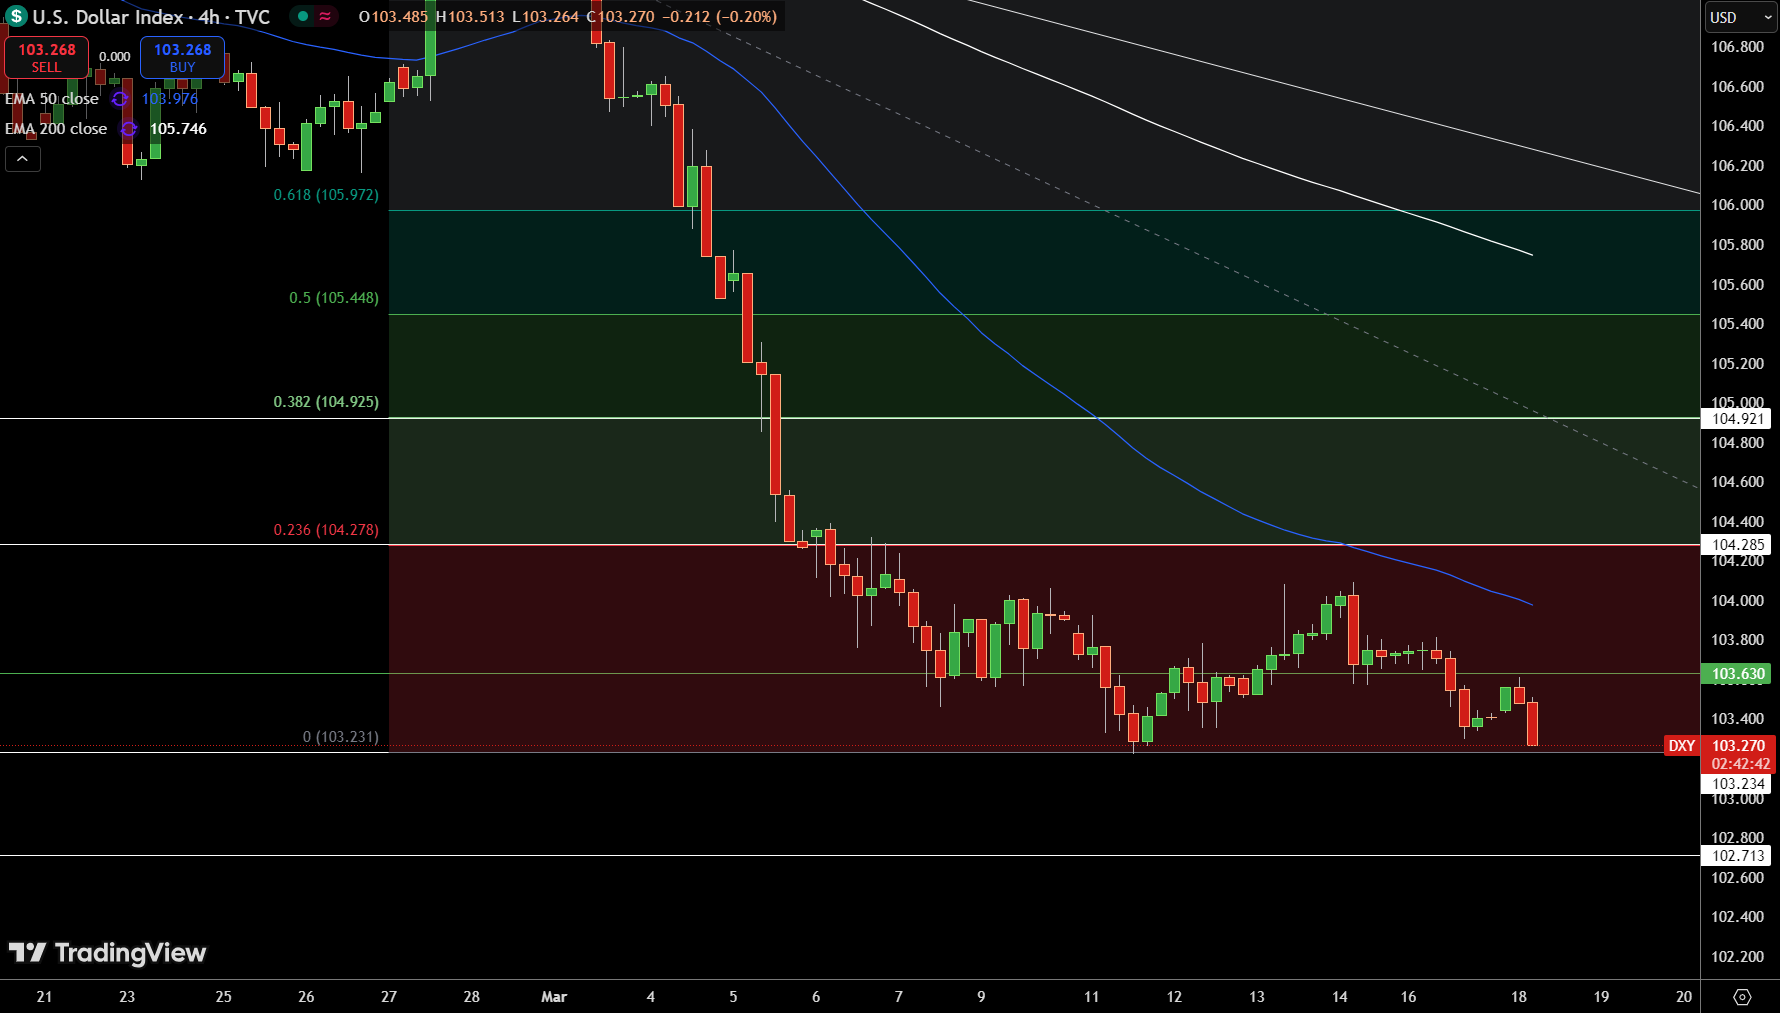Image resolution: width=1780 pixels, height=1013 pixels.
Task: Click the change value −0.212 (−0.20%)
Action: 719,17
